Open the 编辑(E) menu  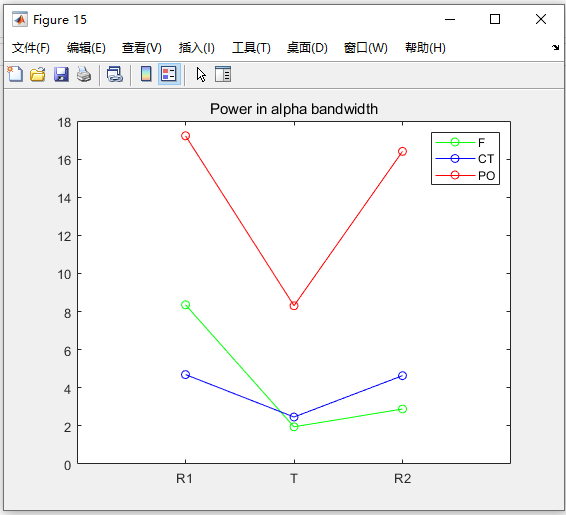click(x=86, y=48)
